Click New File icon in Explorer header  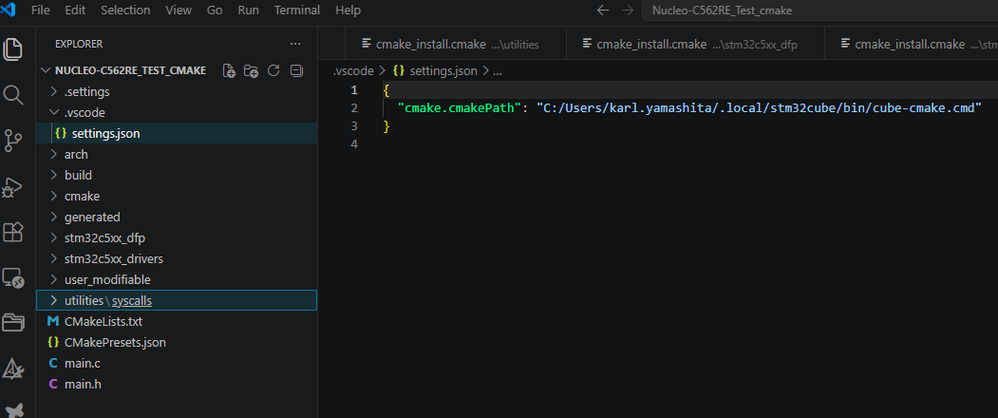(229, 71)
